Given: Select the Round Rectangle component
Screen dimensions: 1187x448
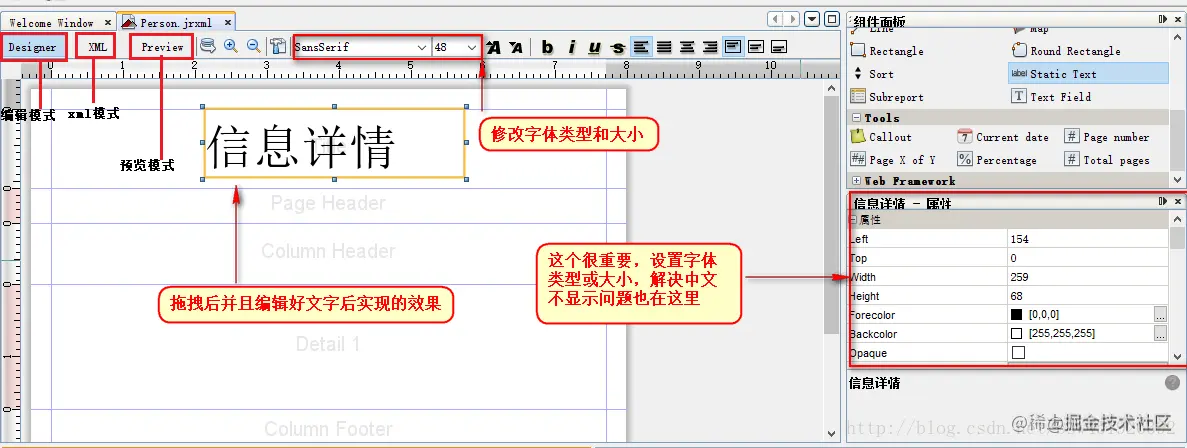Looking at the screenshot, I should click(x=1067, y=51).
